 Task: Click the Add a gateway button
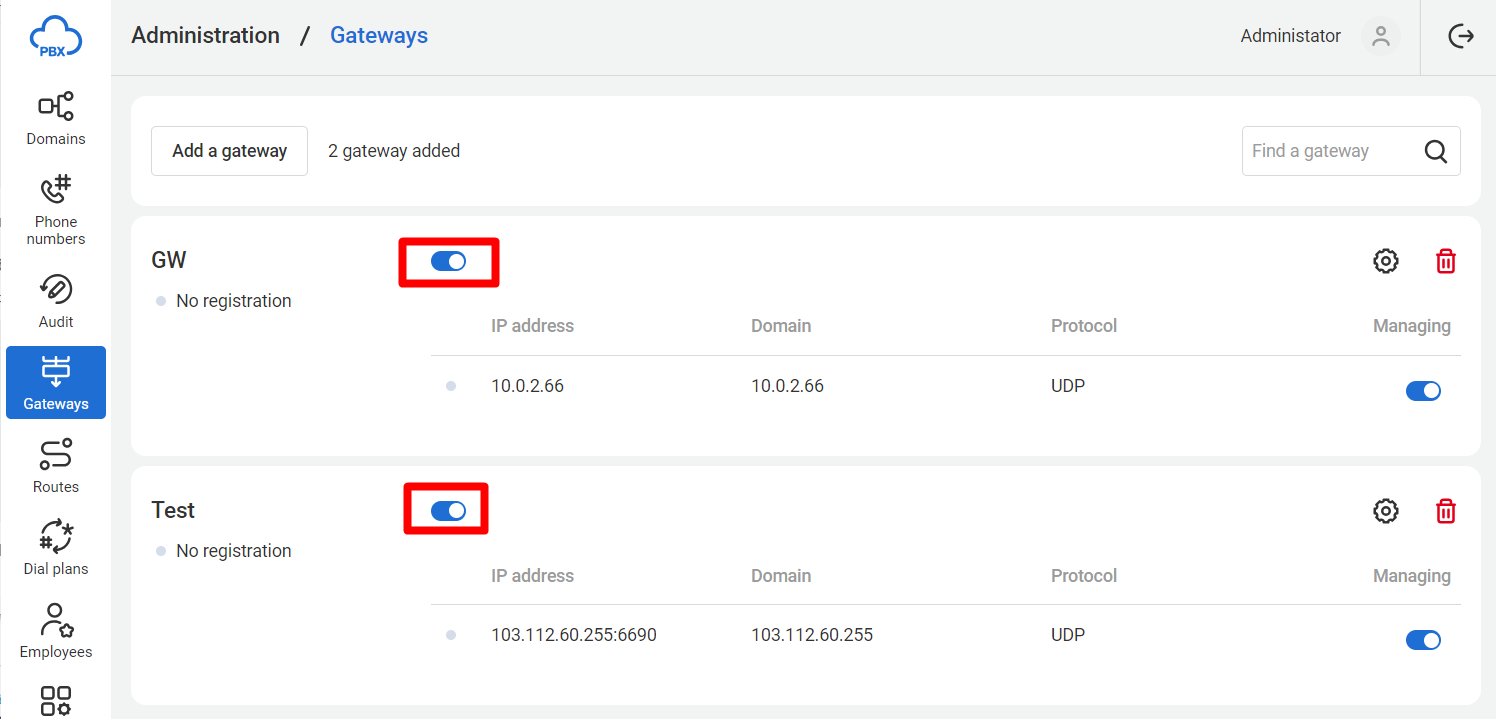(x=229, y=151)
